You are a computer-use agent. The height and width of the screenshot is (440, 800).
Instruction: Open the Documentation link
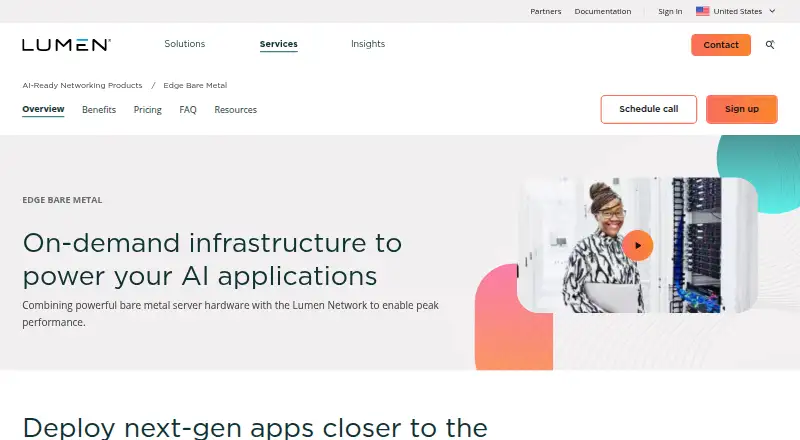(x=603, y=11)
